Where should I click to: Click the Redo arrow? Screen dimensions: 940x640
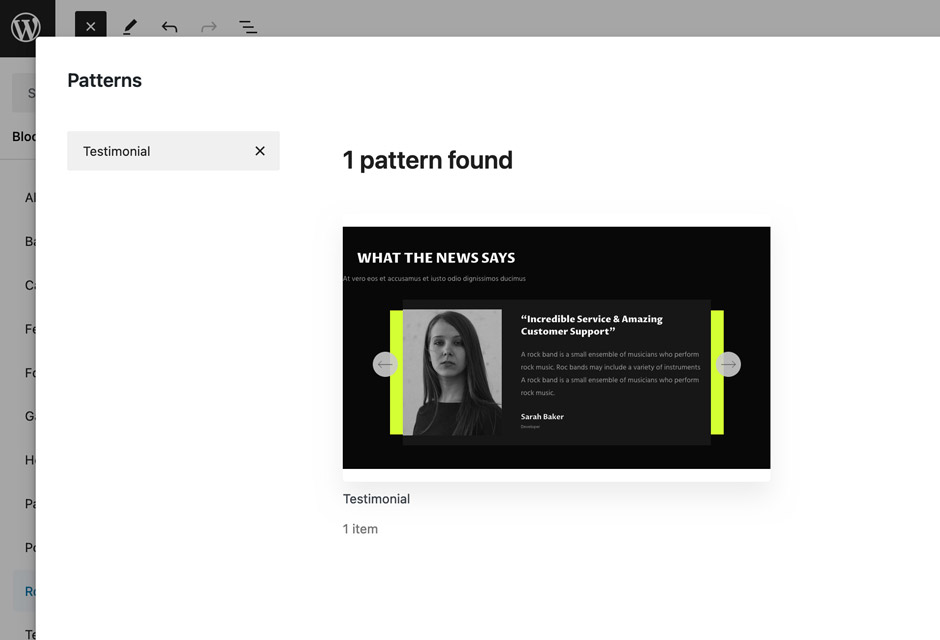click(209, 27)
